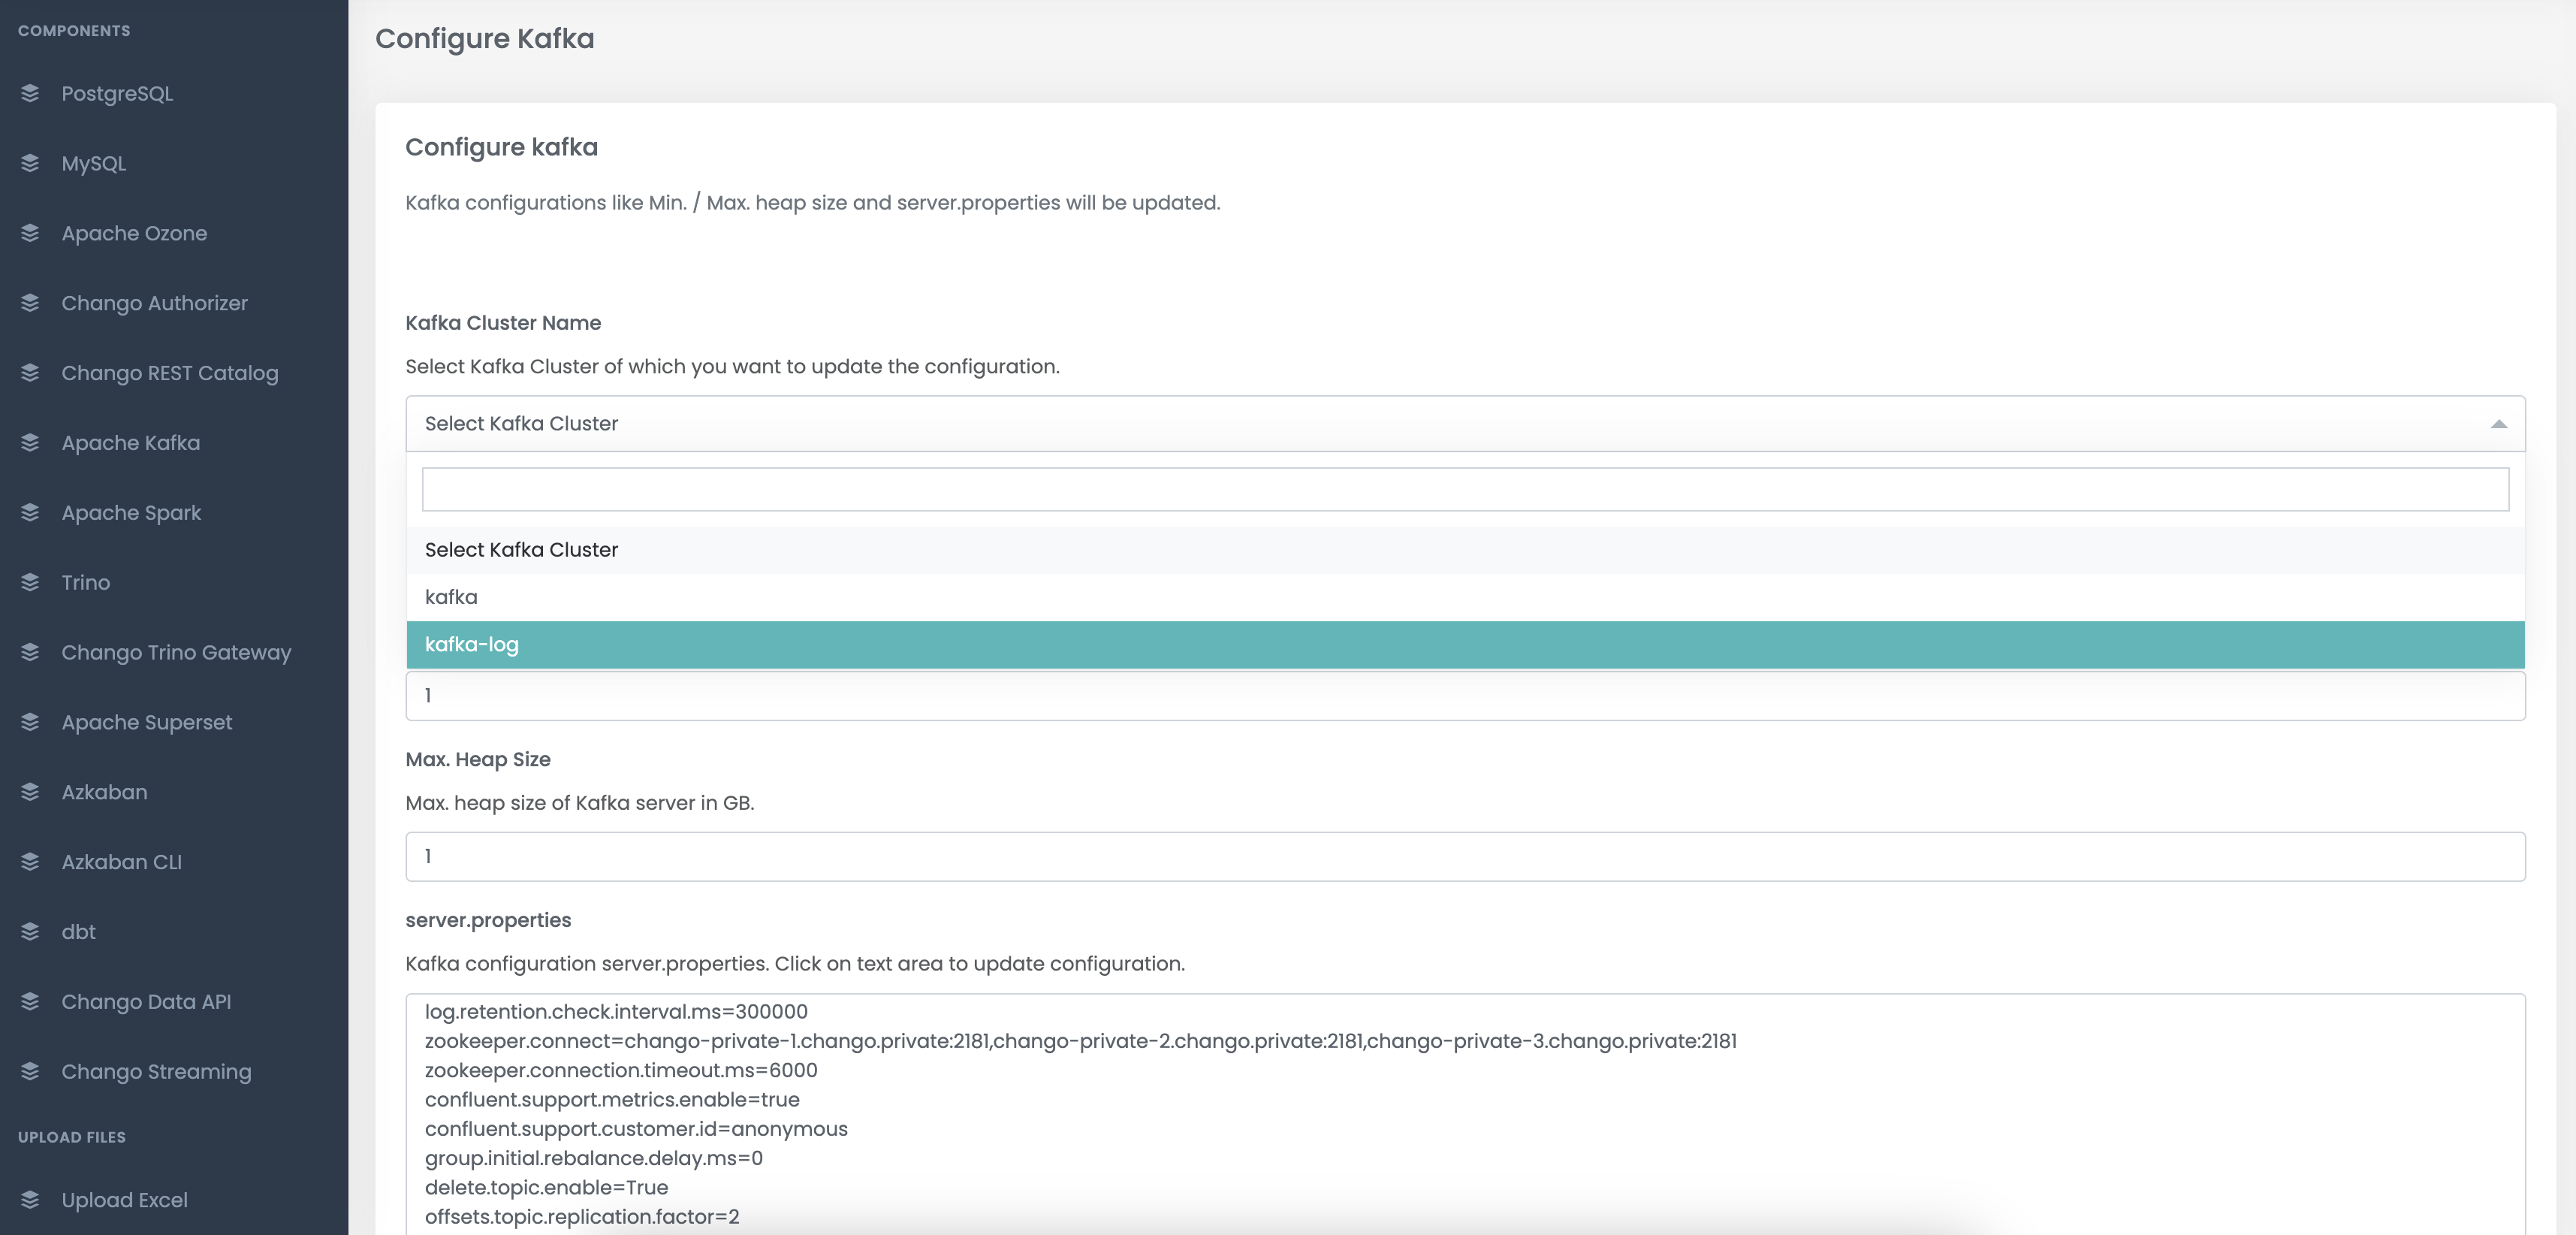Navigate to Chango REST Catalog

pos(170,373)
